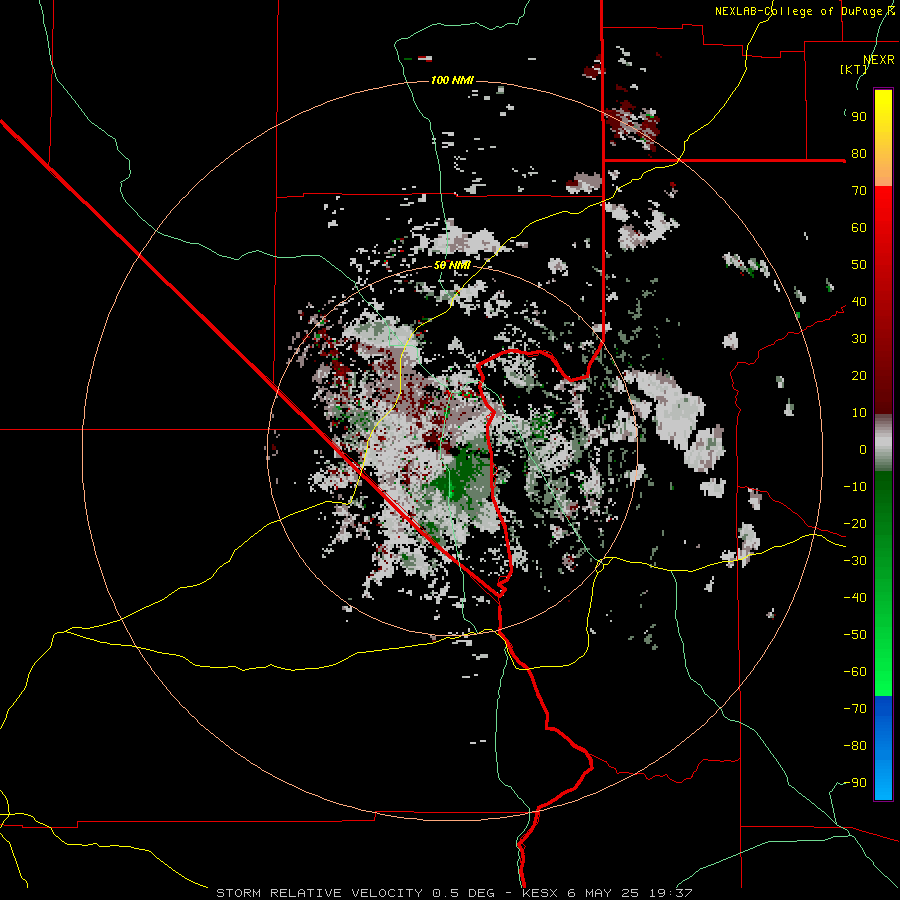Click the 70 value on the color scale
Screen dimensions: 900x900
tap(859, 191)
